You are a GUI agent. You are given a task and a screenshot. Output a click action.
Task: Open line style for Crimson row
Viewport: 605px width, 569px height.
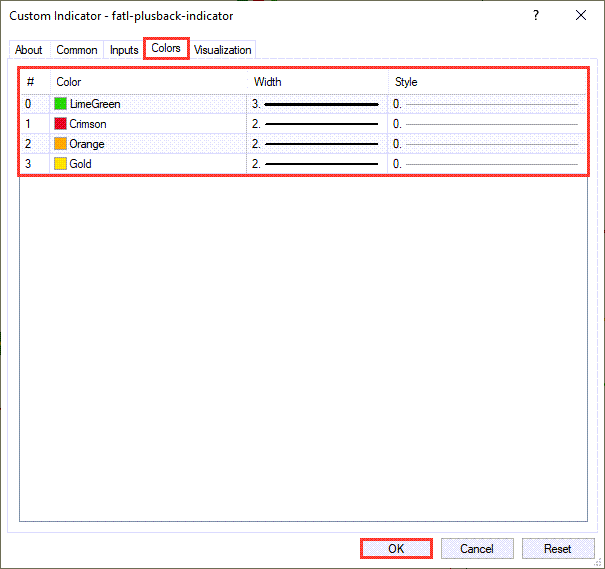point(487,124)
